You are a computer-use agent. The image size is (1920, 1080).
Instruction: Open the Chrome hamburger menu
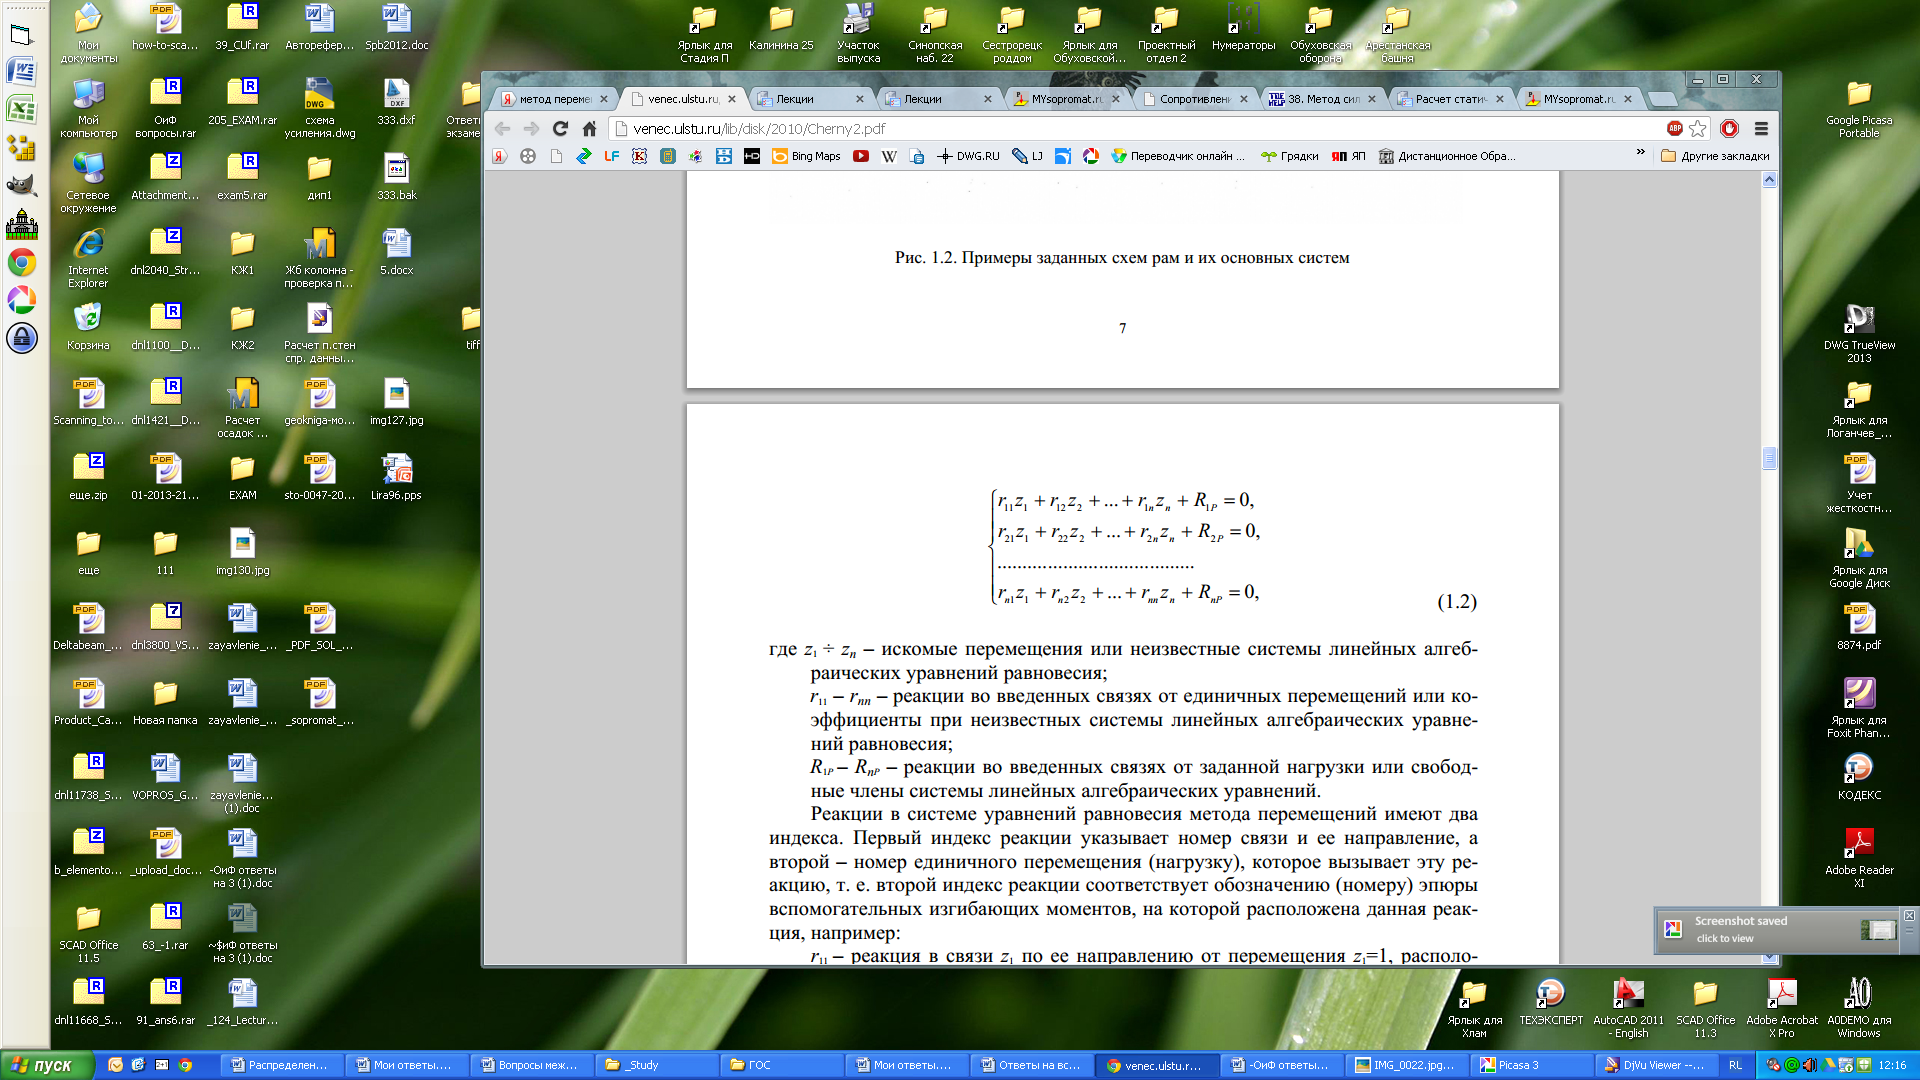pos(1761,128)
